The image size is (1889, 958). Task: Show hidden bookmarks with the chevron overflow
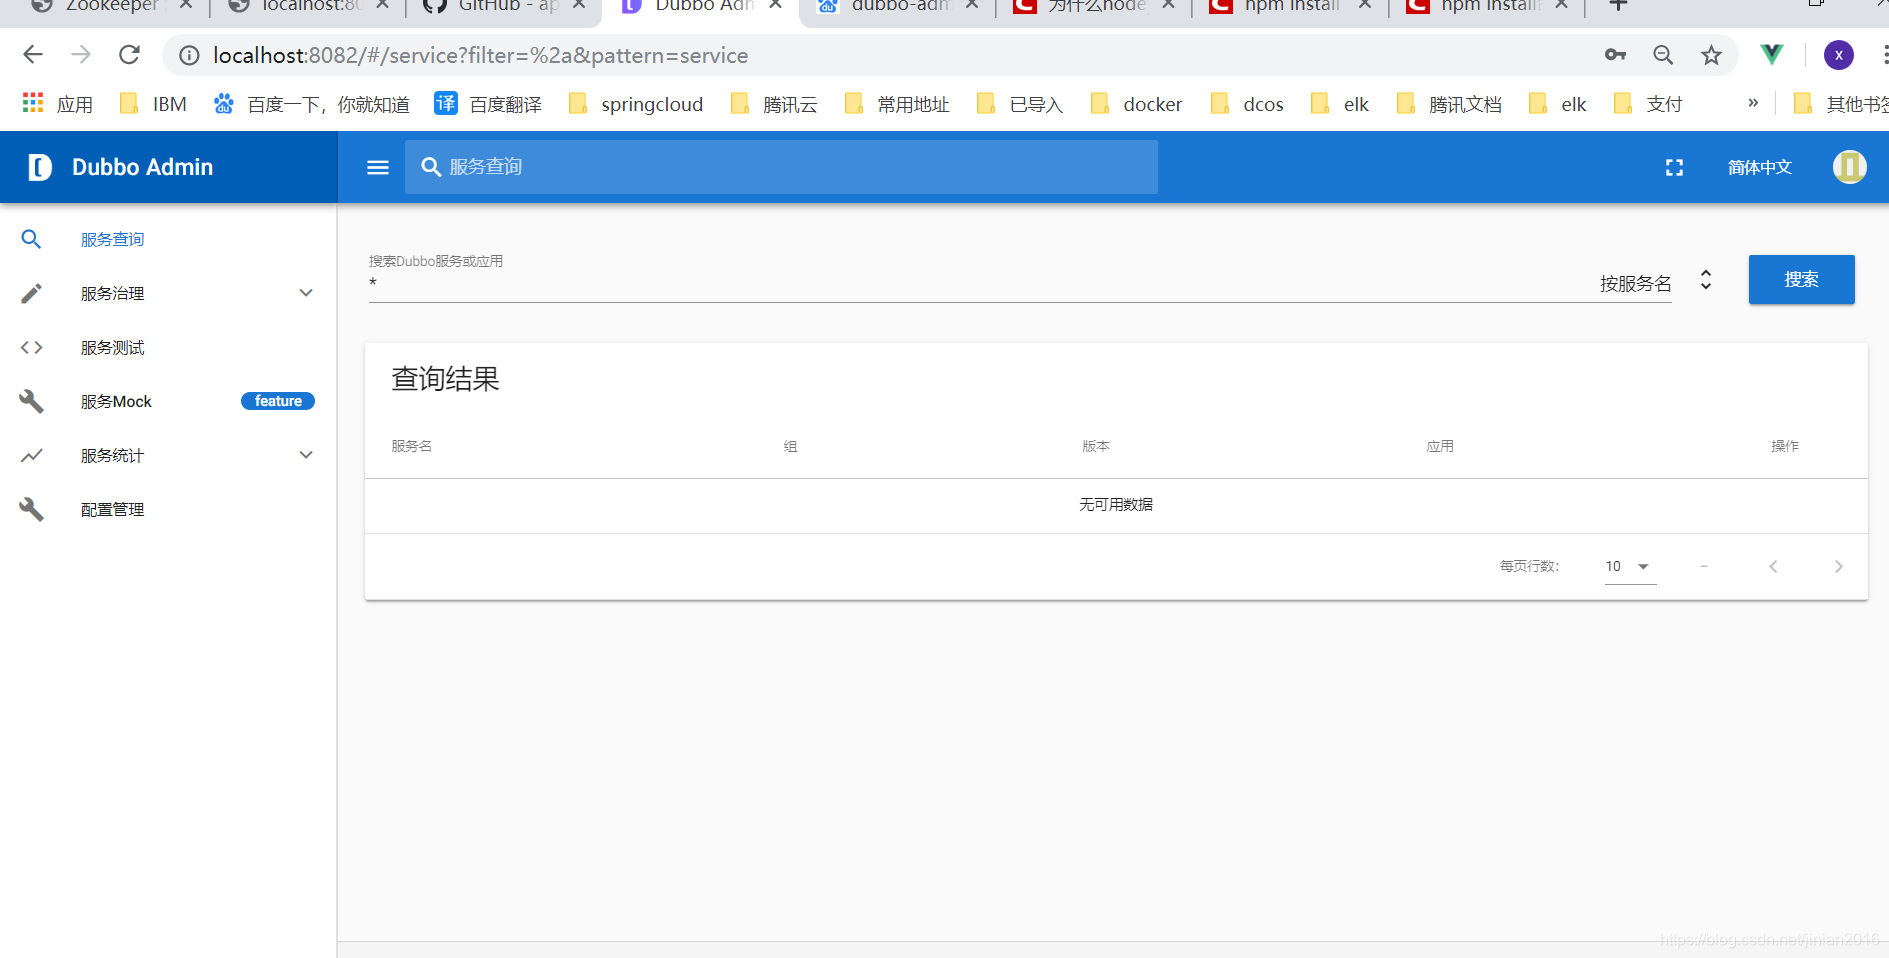(1753, 103)
